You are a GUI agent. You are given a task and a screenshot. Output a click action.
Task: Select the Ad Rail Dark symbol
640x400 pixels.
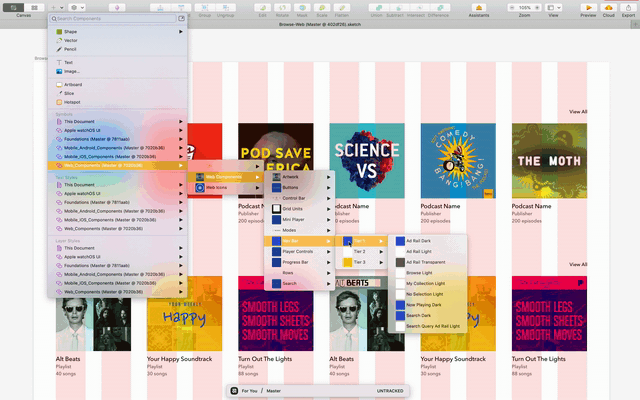427,241
